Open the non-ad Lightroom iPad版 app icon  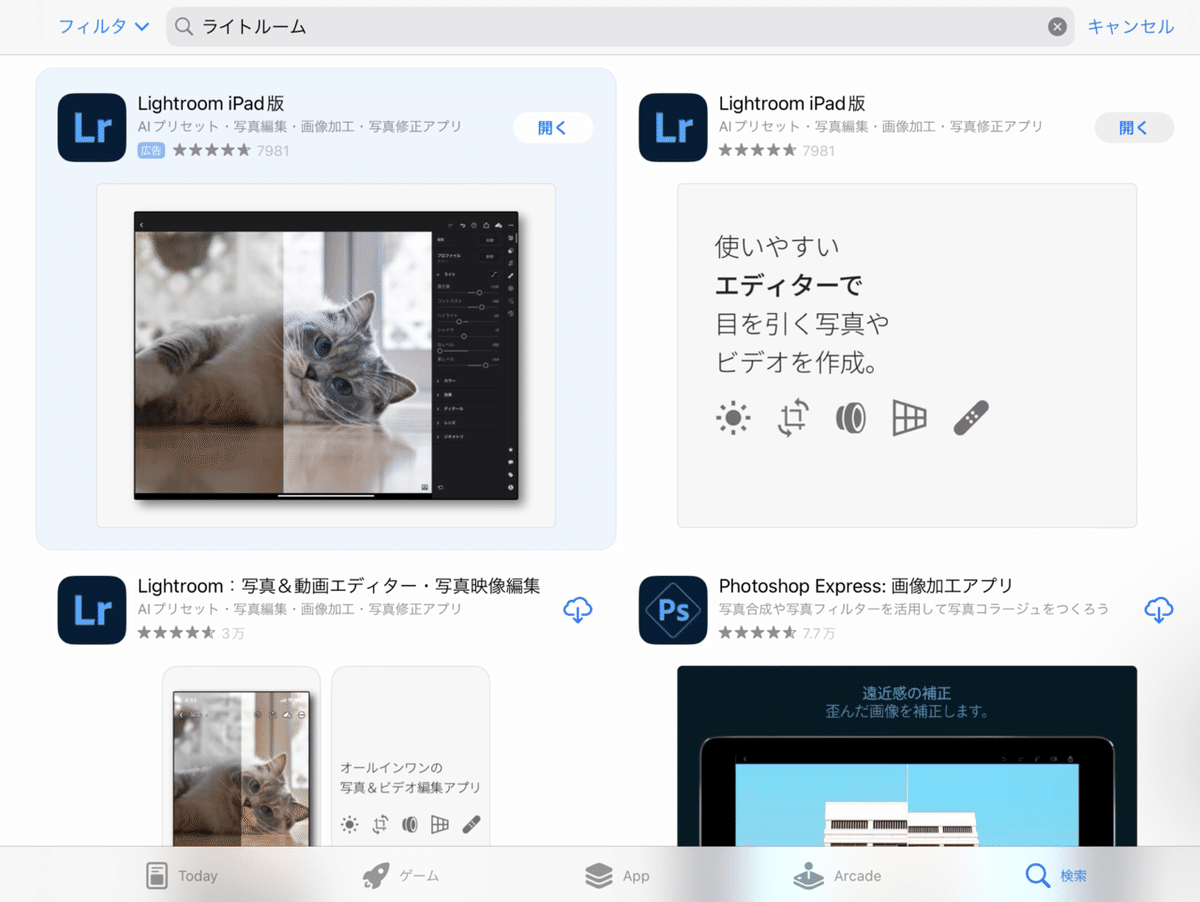tap(673, 127)
